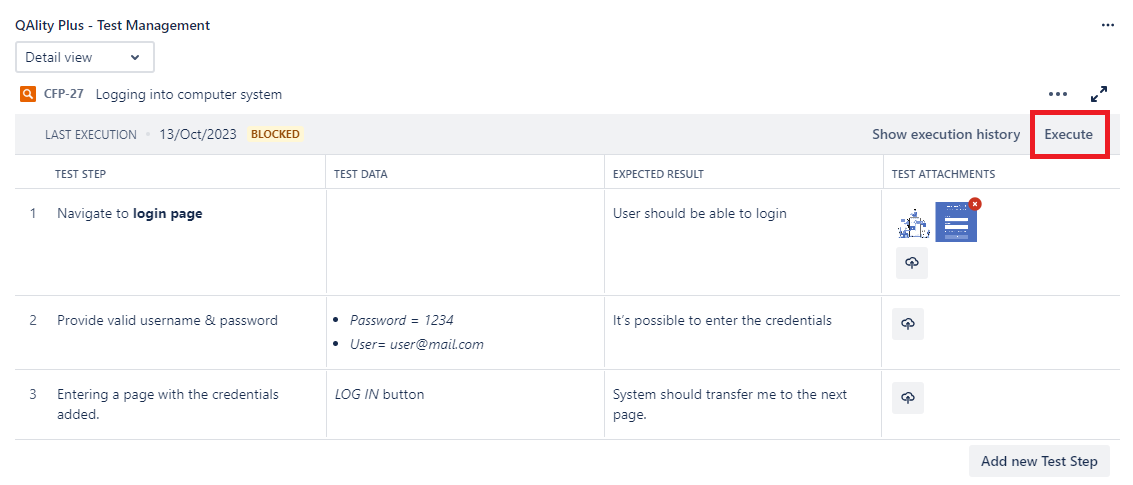Image resolution: width=1133 pixels, height=485 pixels.
Task: Click the BLOCKED status badge
Action: [x=275, y=134]
